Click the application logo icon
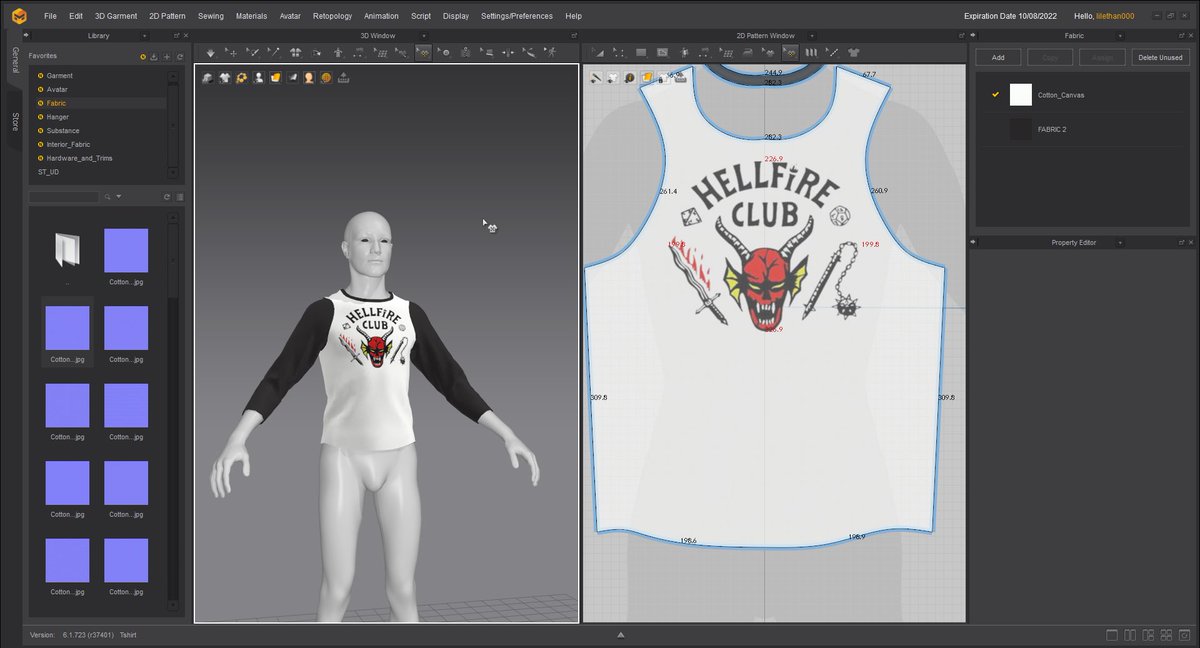Screen dimensions: 1200x648 coord(19,16)
